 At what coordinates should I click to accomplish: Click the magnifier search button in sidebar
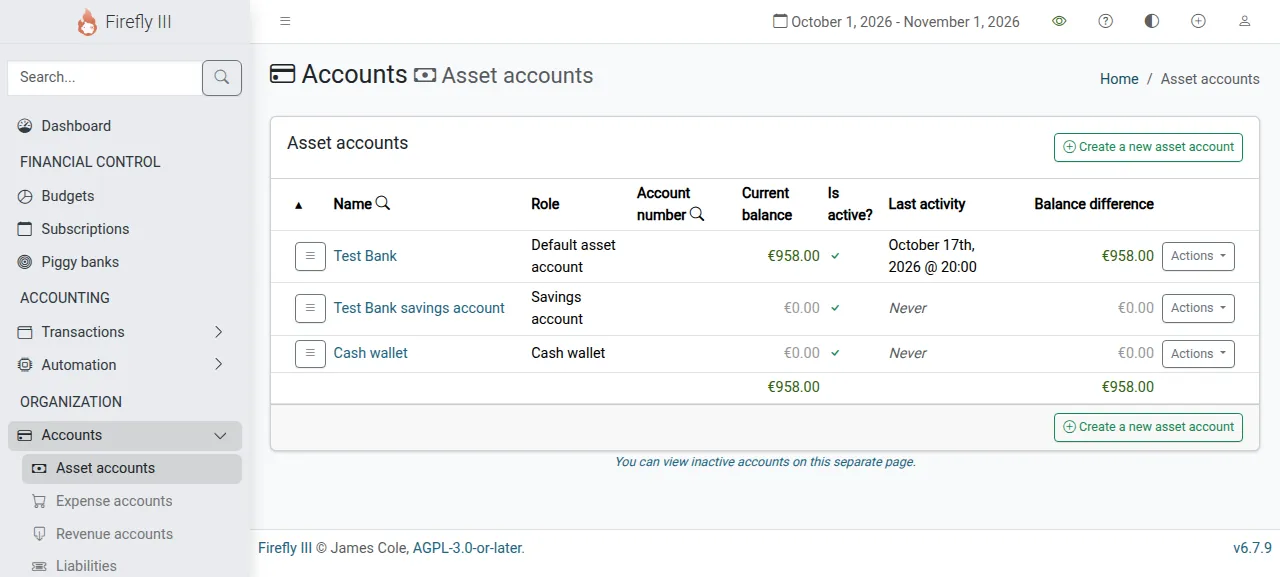pos(222,78)
